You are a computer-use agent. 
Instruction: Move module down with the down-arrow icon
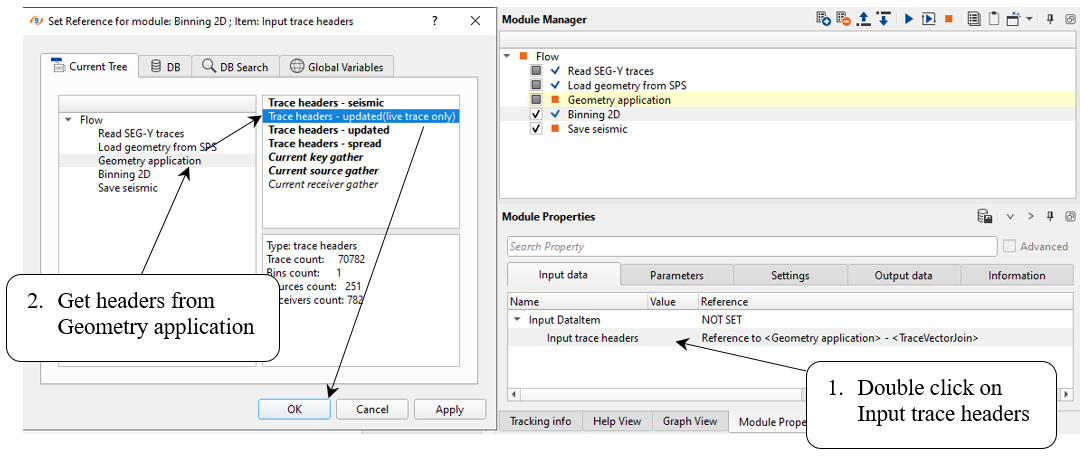(x=883, y=19)
